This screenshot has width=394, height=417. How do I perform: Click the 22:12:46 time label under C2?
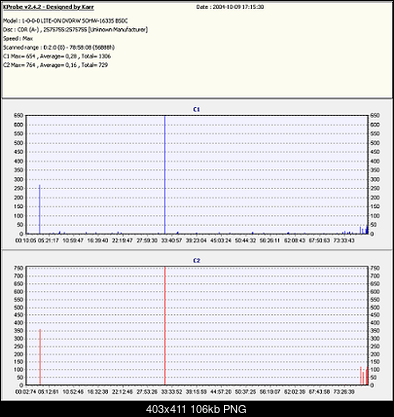coord(122,392)
